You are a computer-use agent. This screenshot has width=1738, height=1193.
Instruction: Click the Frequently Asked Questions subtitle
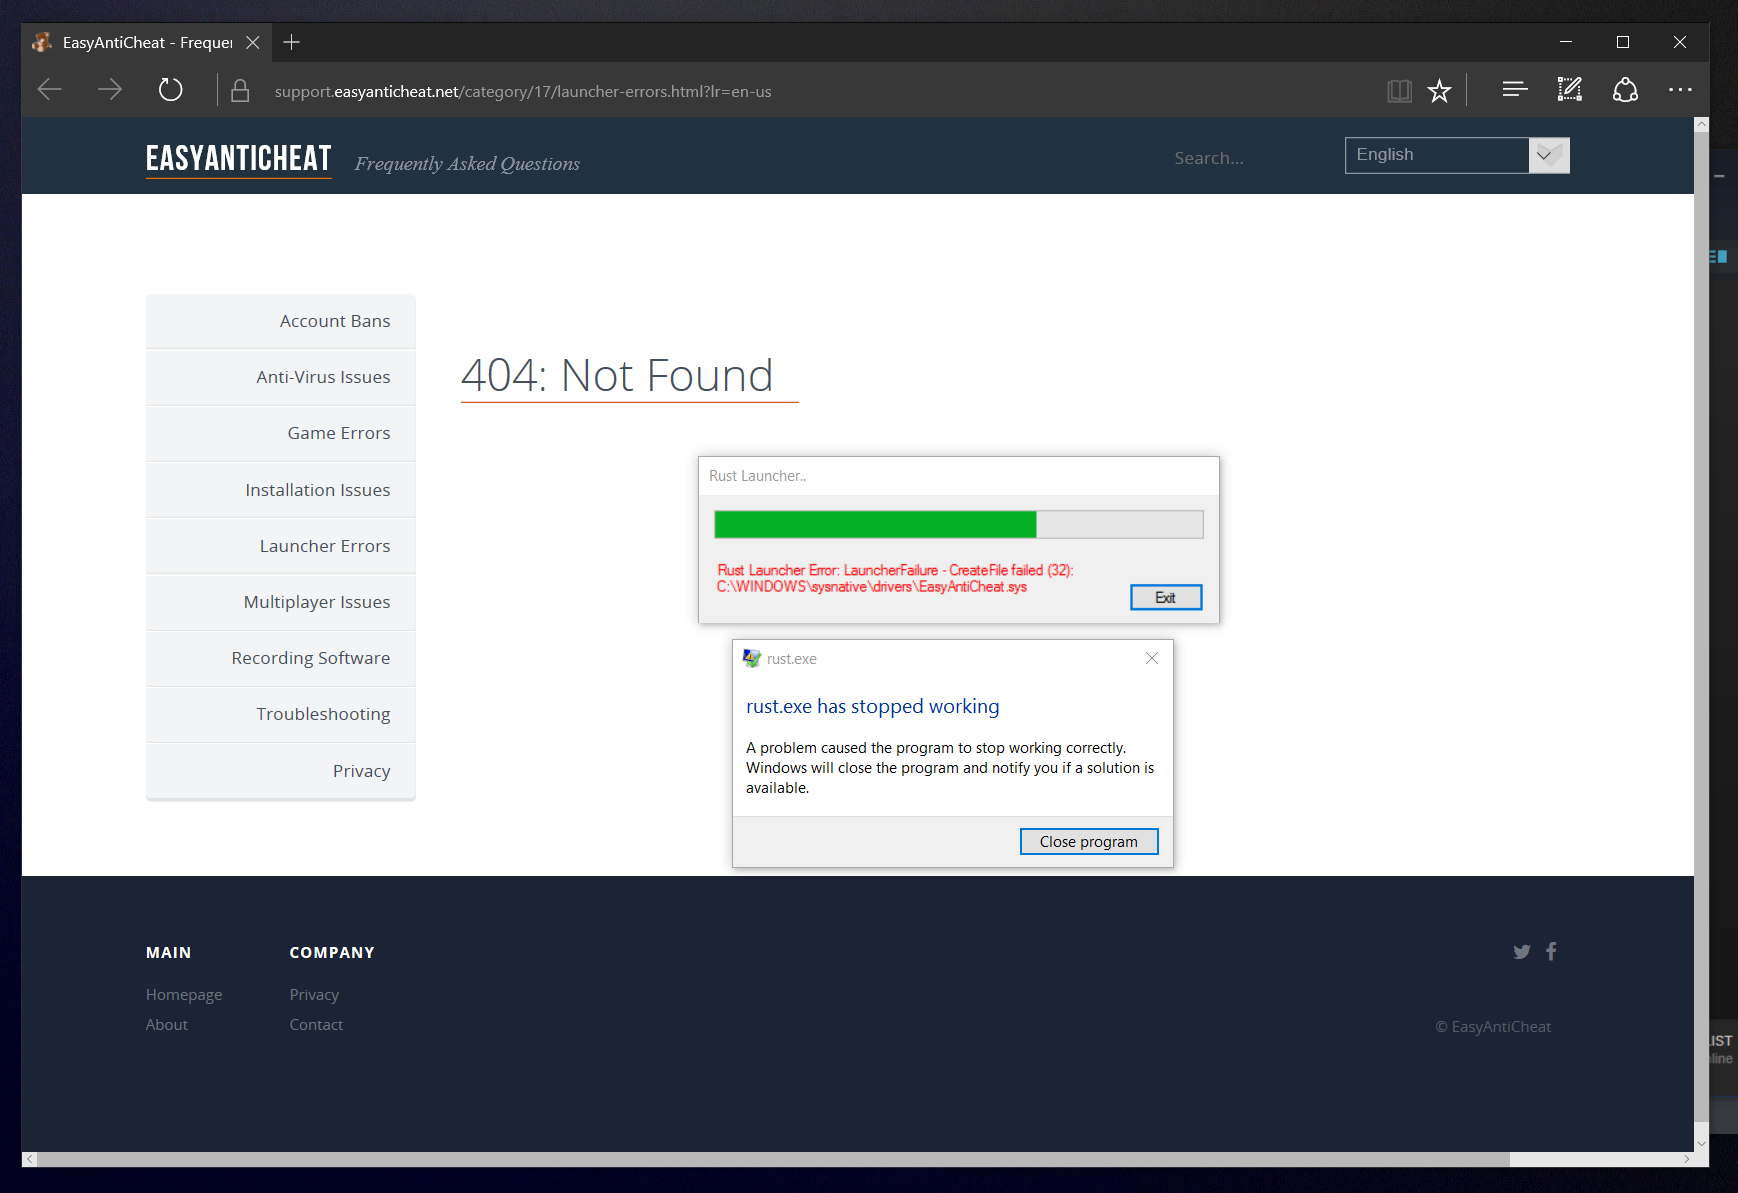pyautogui.click(x=467, y=164)
